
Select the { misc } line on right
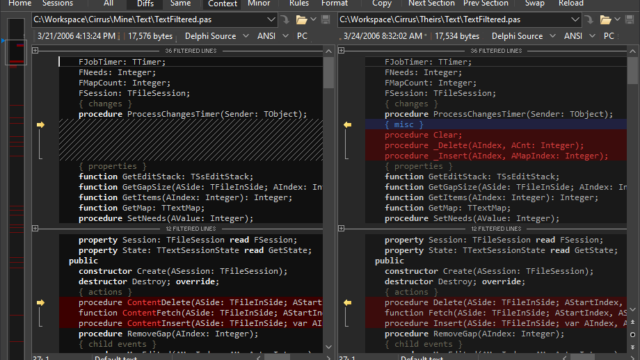(x=496, y=124)
